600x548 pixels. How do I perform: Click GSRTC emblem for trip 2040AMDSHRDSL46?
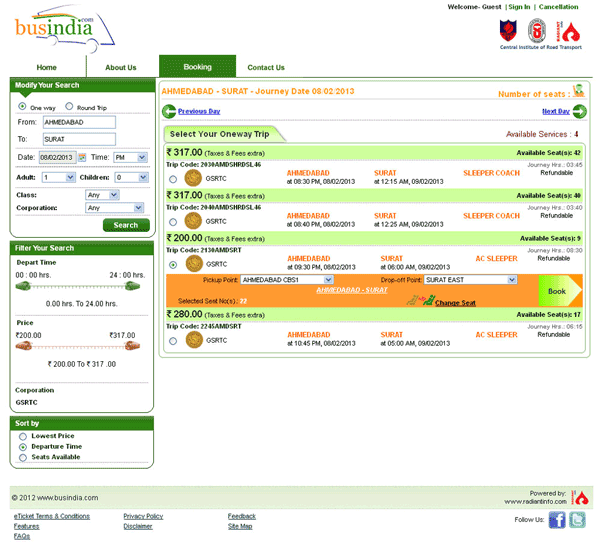click(x=193, y=221)
